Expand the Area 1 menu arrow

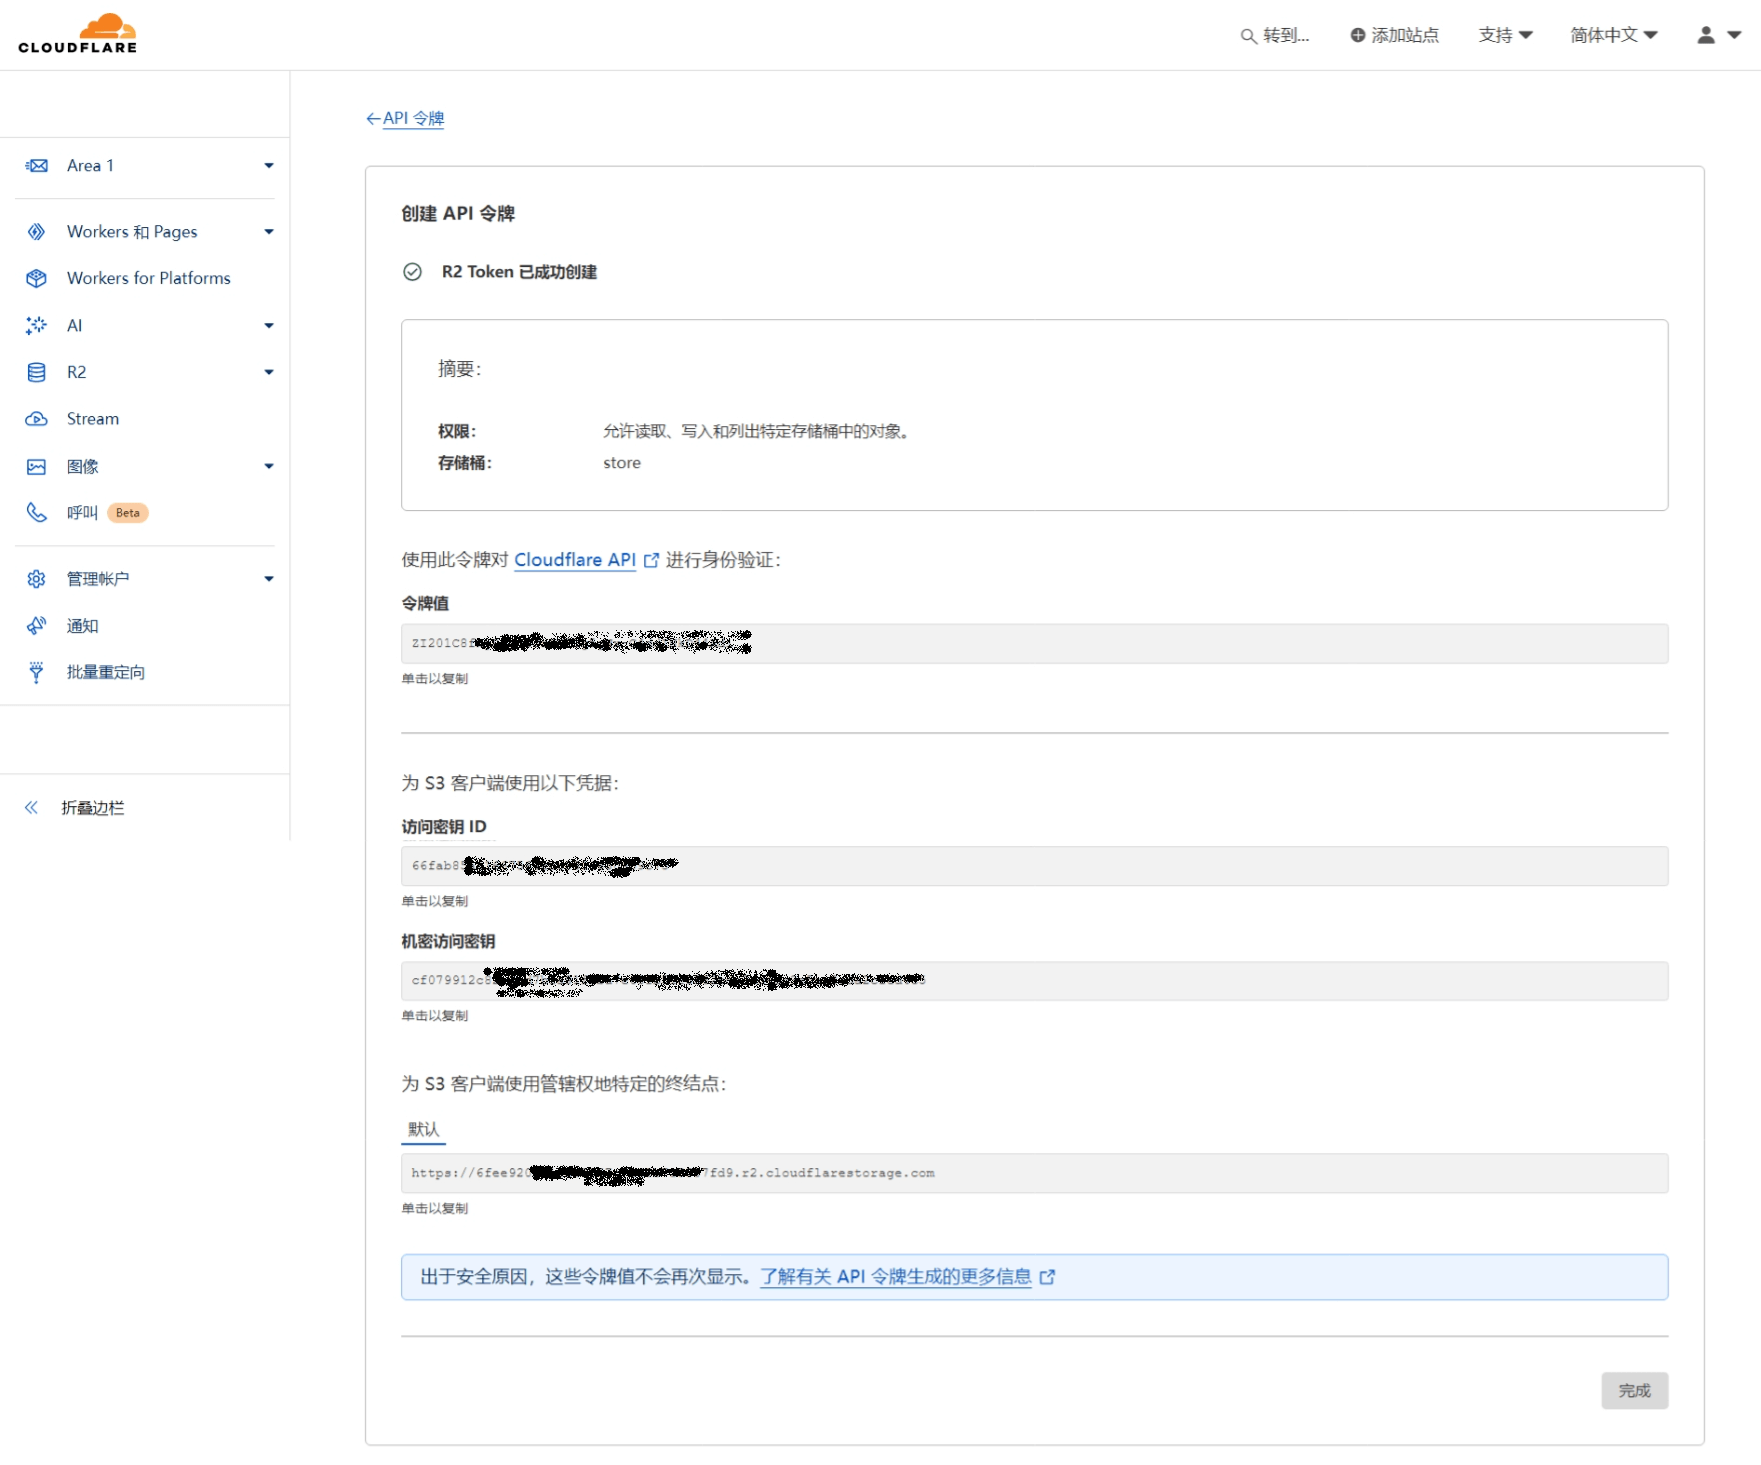click(x=269, y=166)
